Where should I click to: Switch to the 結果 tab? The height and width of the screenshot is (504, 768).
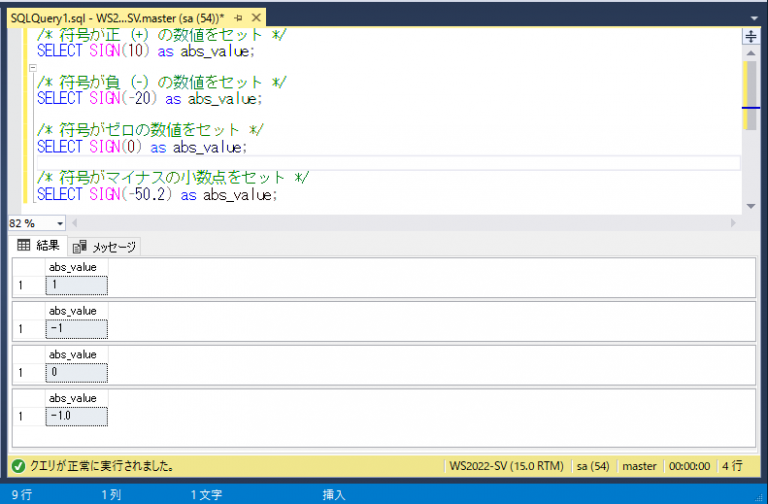click(38, 245)
